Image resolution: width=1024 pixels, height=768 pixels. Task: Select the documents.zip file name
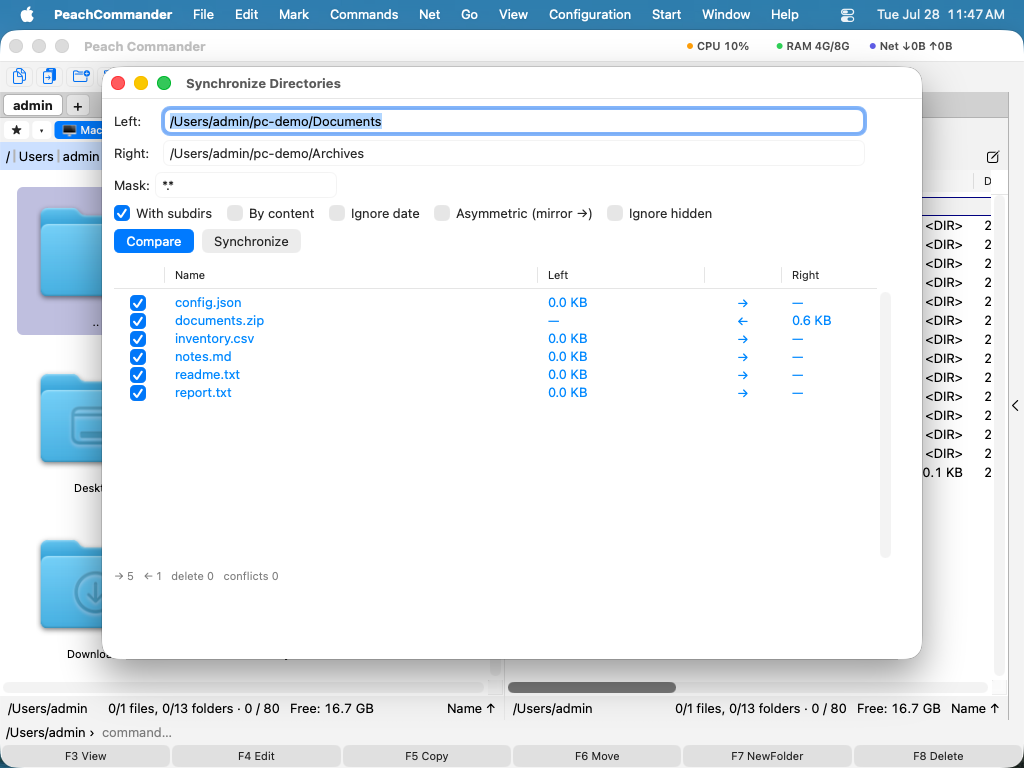(219, 321)
